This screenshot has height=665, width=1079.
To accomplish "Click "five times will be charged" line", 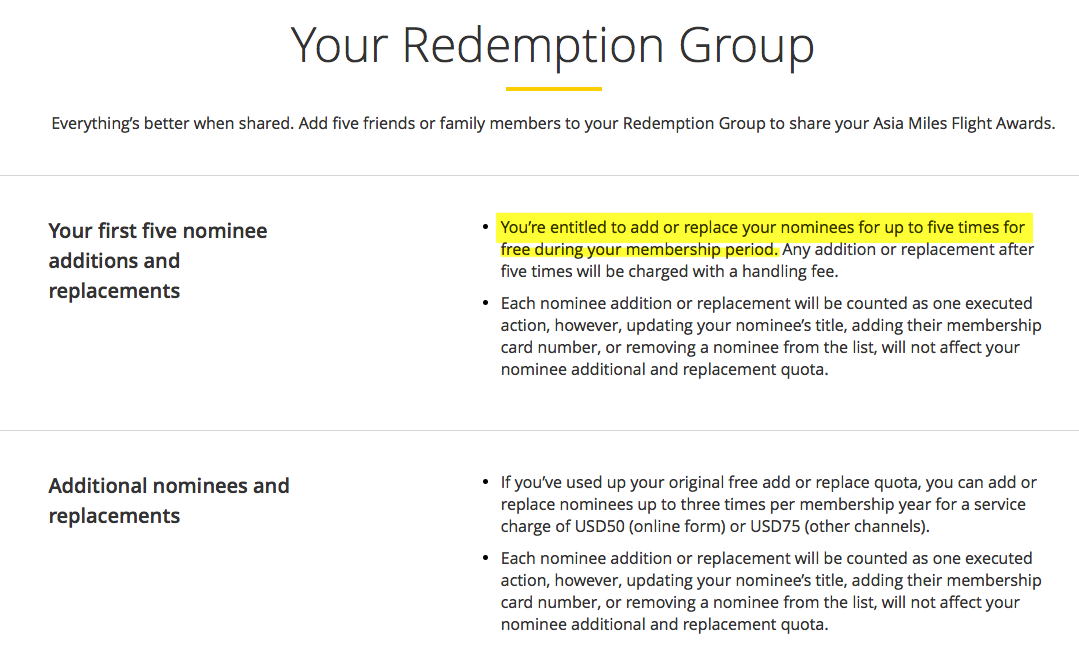I will point(669,271).
